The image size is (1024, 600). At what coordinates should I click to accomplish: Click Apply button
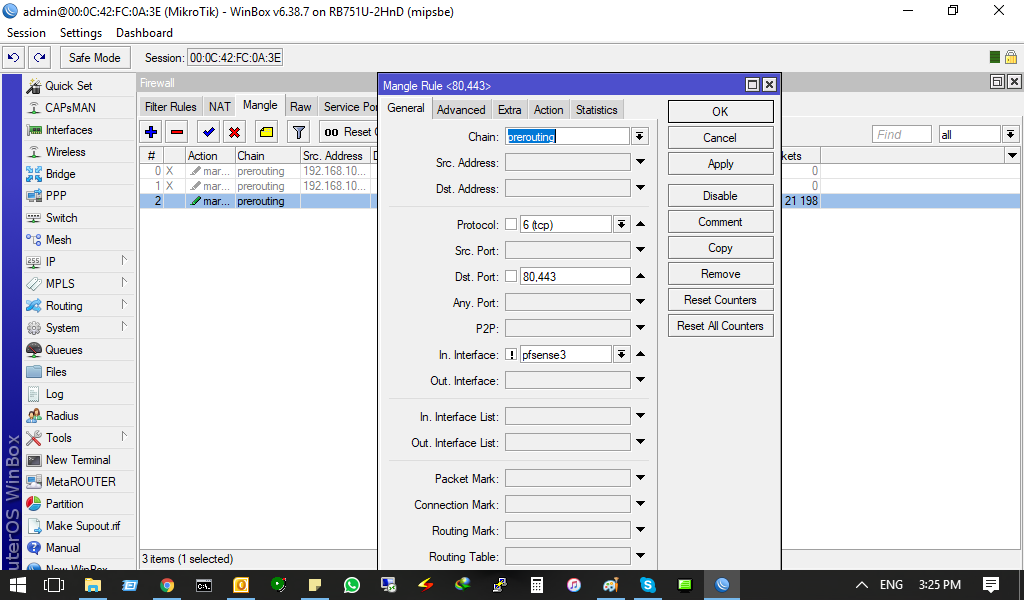pos(720,164)
